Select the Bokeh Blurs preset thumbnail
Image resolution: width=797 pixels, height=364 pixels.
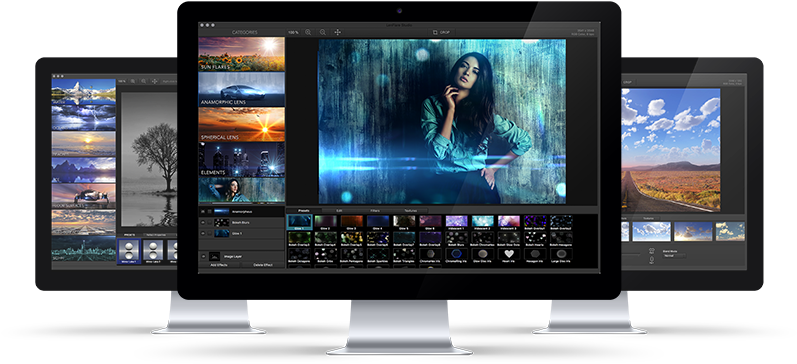[456, 238]
